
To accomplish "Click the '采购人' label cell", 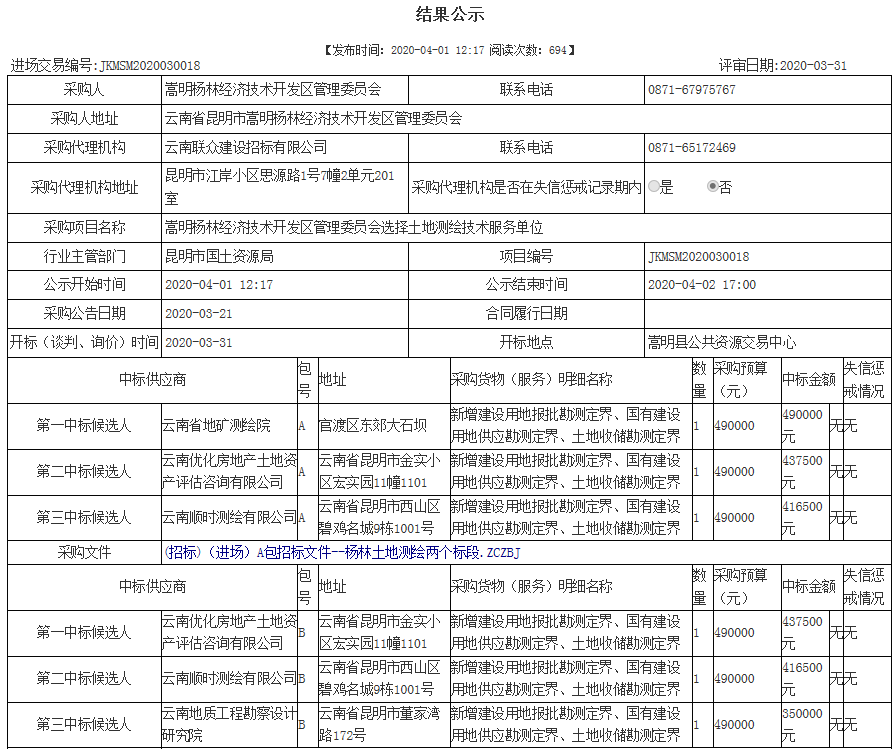I will (x=84, y=90).
